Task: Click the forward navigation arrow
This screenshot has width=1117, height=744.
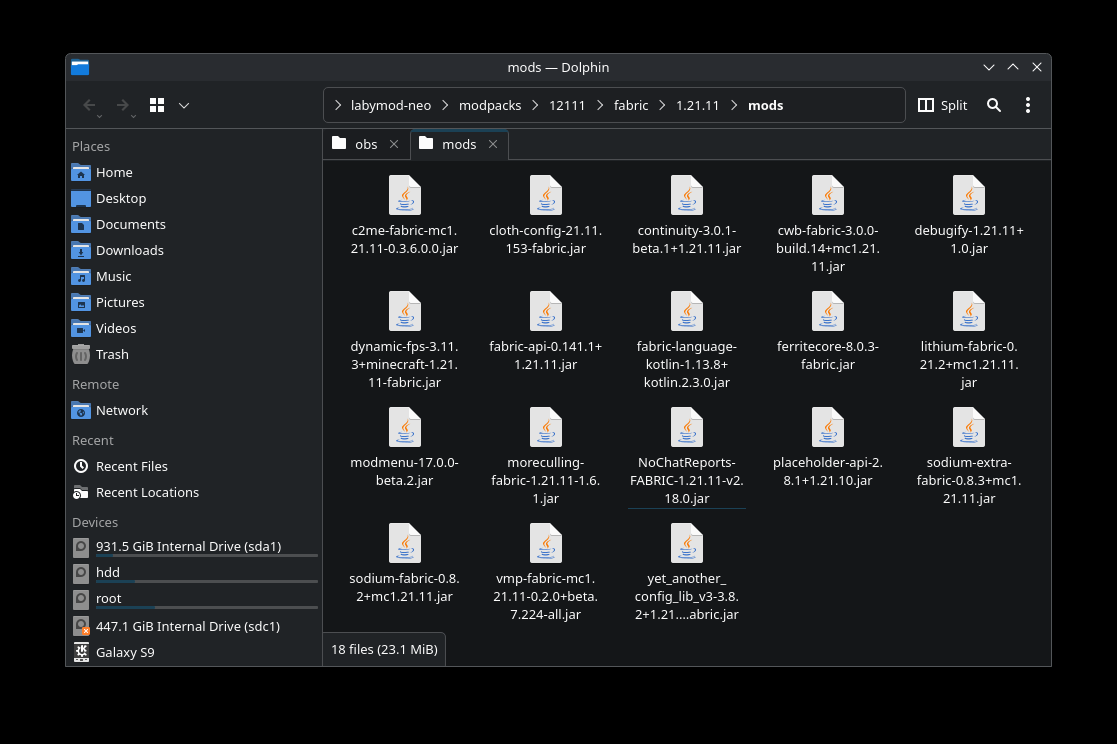Action: [x=122, y=105]
